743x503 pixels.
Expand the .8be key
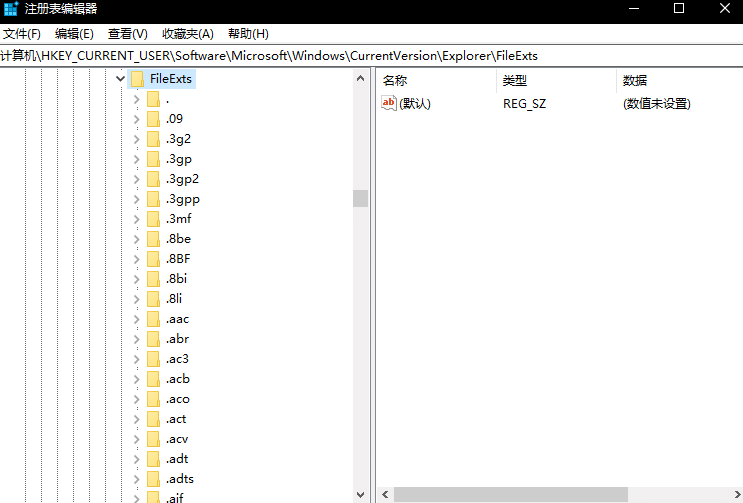pos(137,239)
